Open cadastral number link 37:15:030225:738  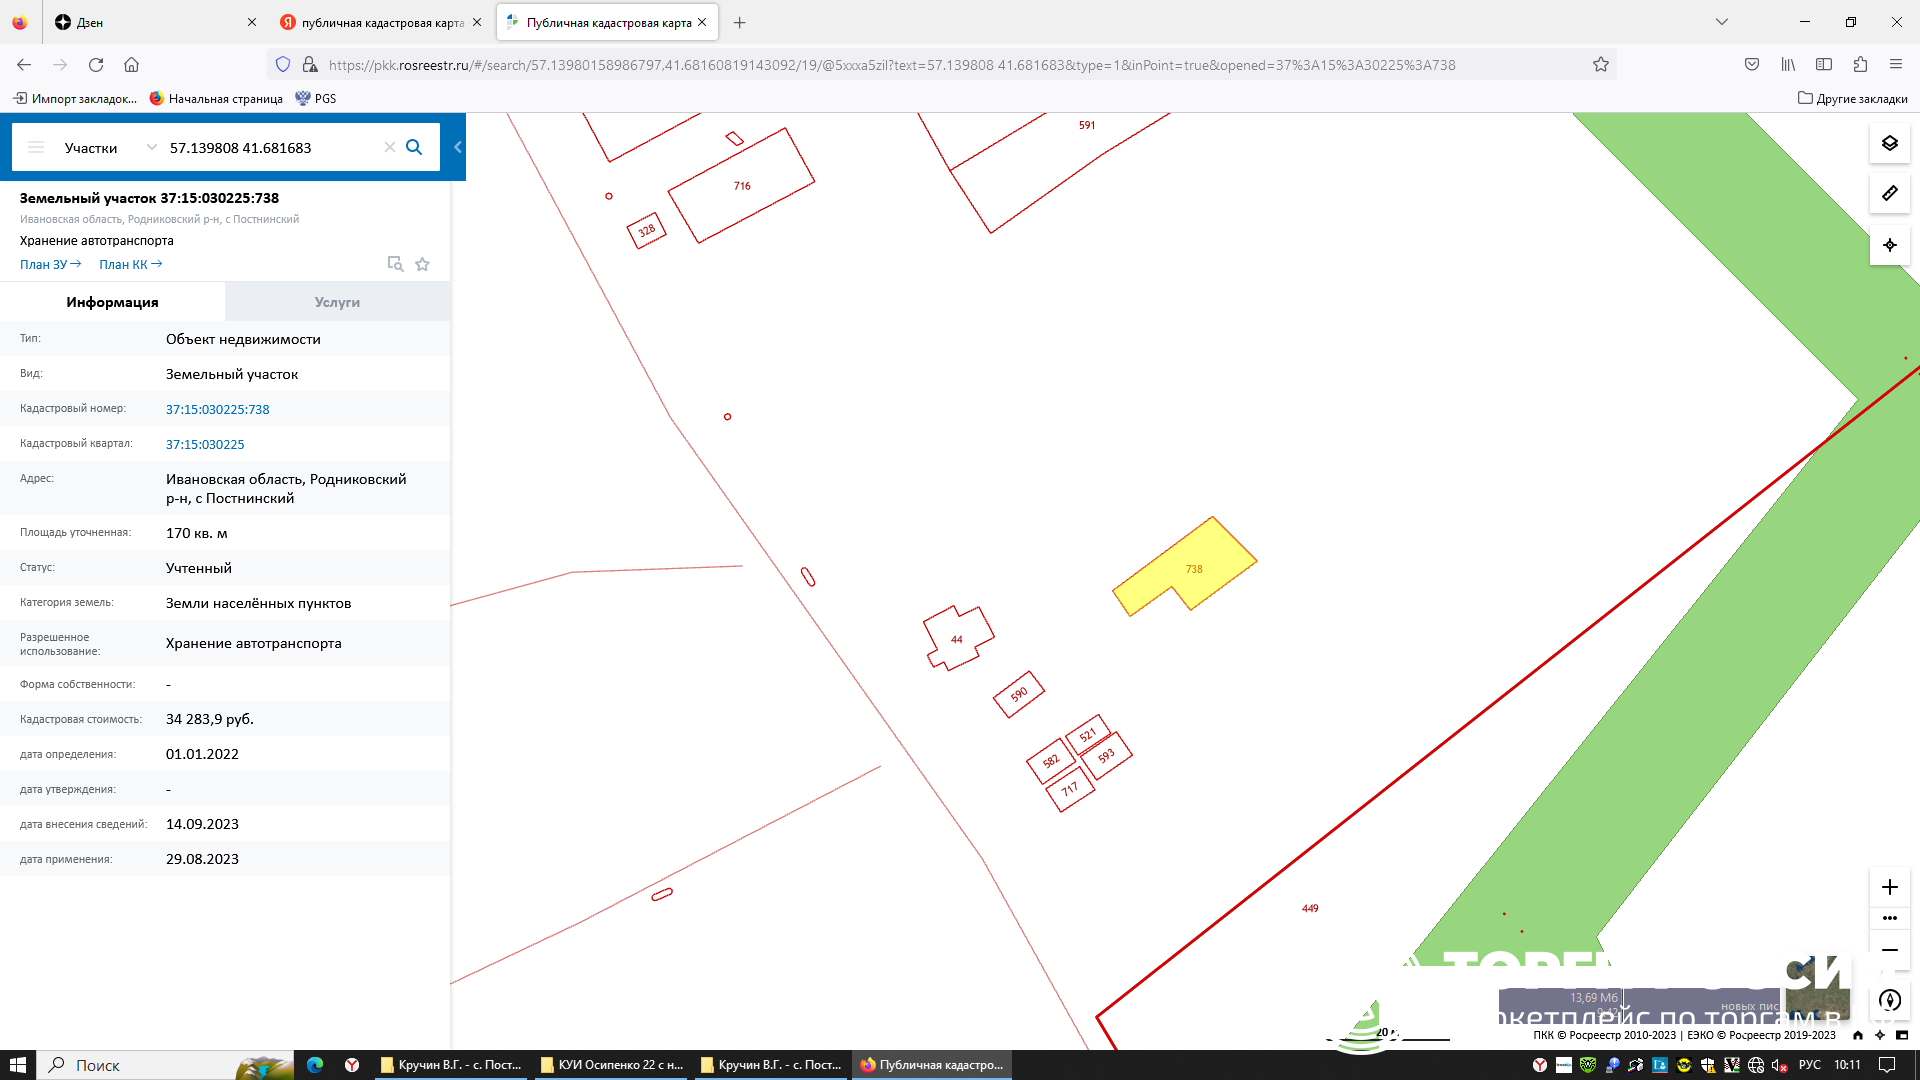(217, 409)
